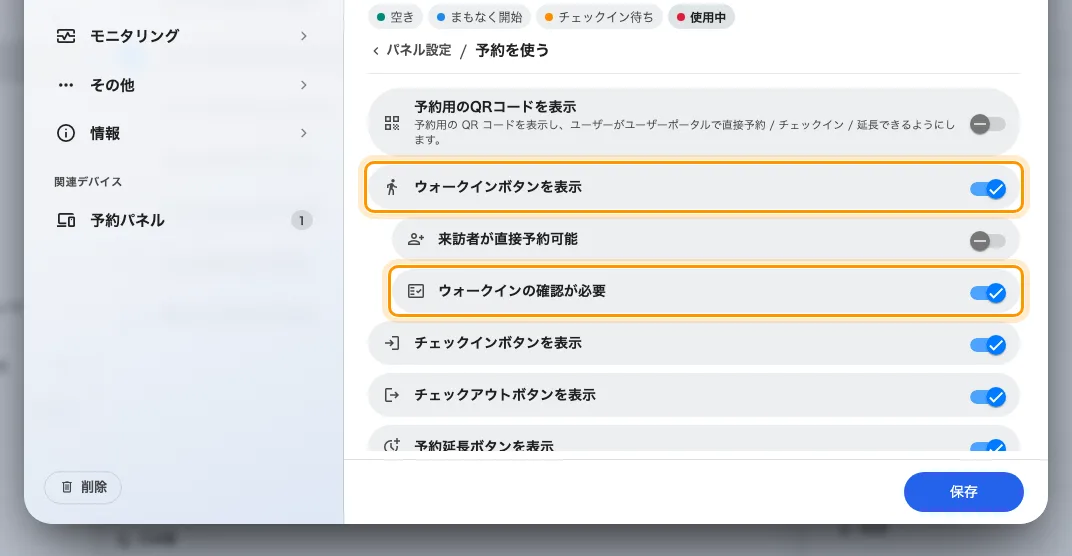Click the add-visitor person icon
Image resolution: width=1072 pixels, height=556 pixels.
coord(416,239)
